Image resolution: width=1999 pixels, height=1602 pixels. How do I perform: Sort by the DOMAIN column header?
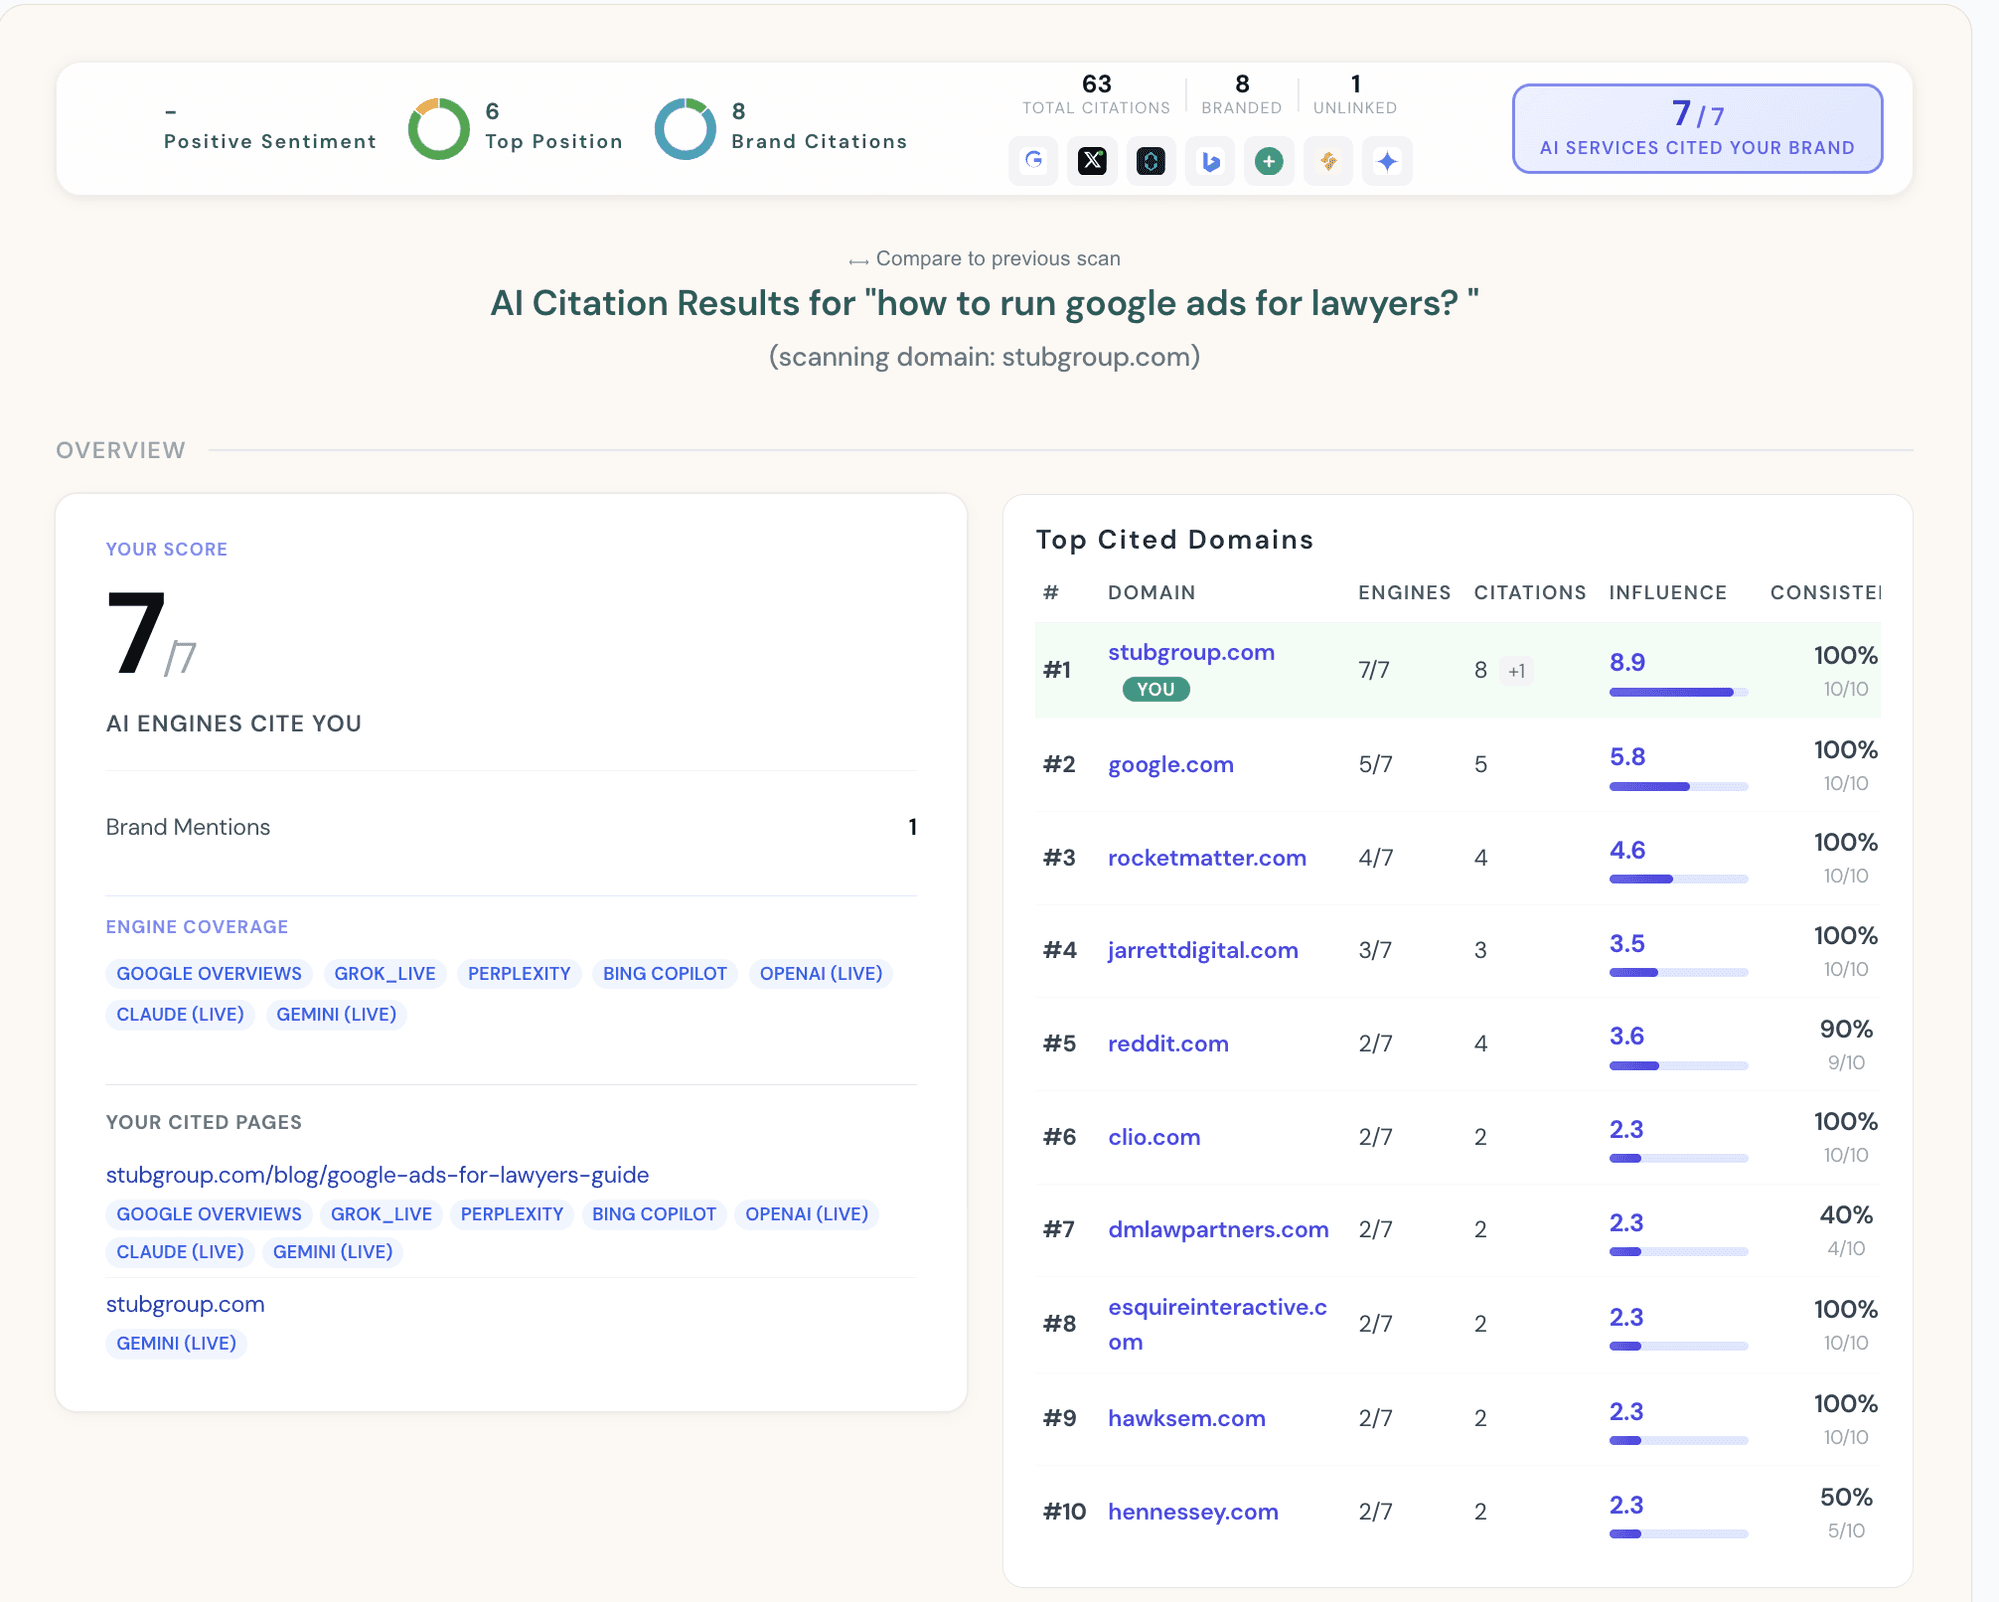[x=1151, y=592]
